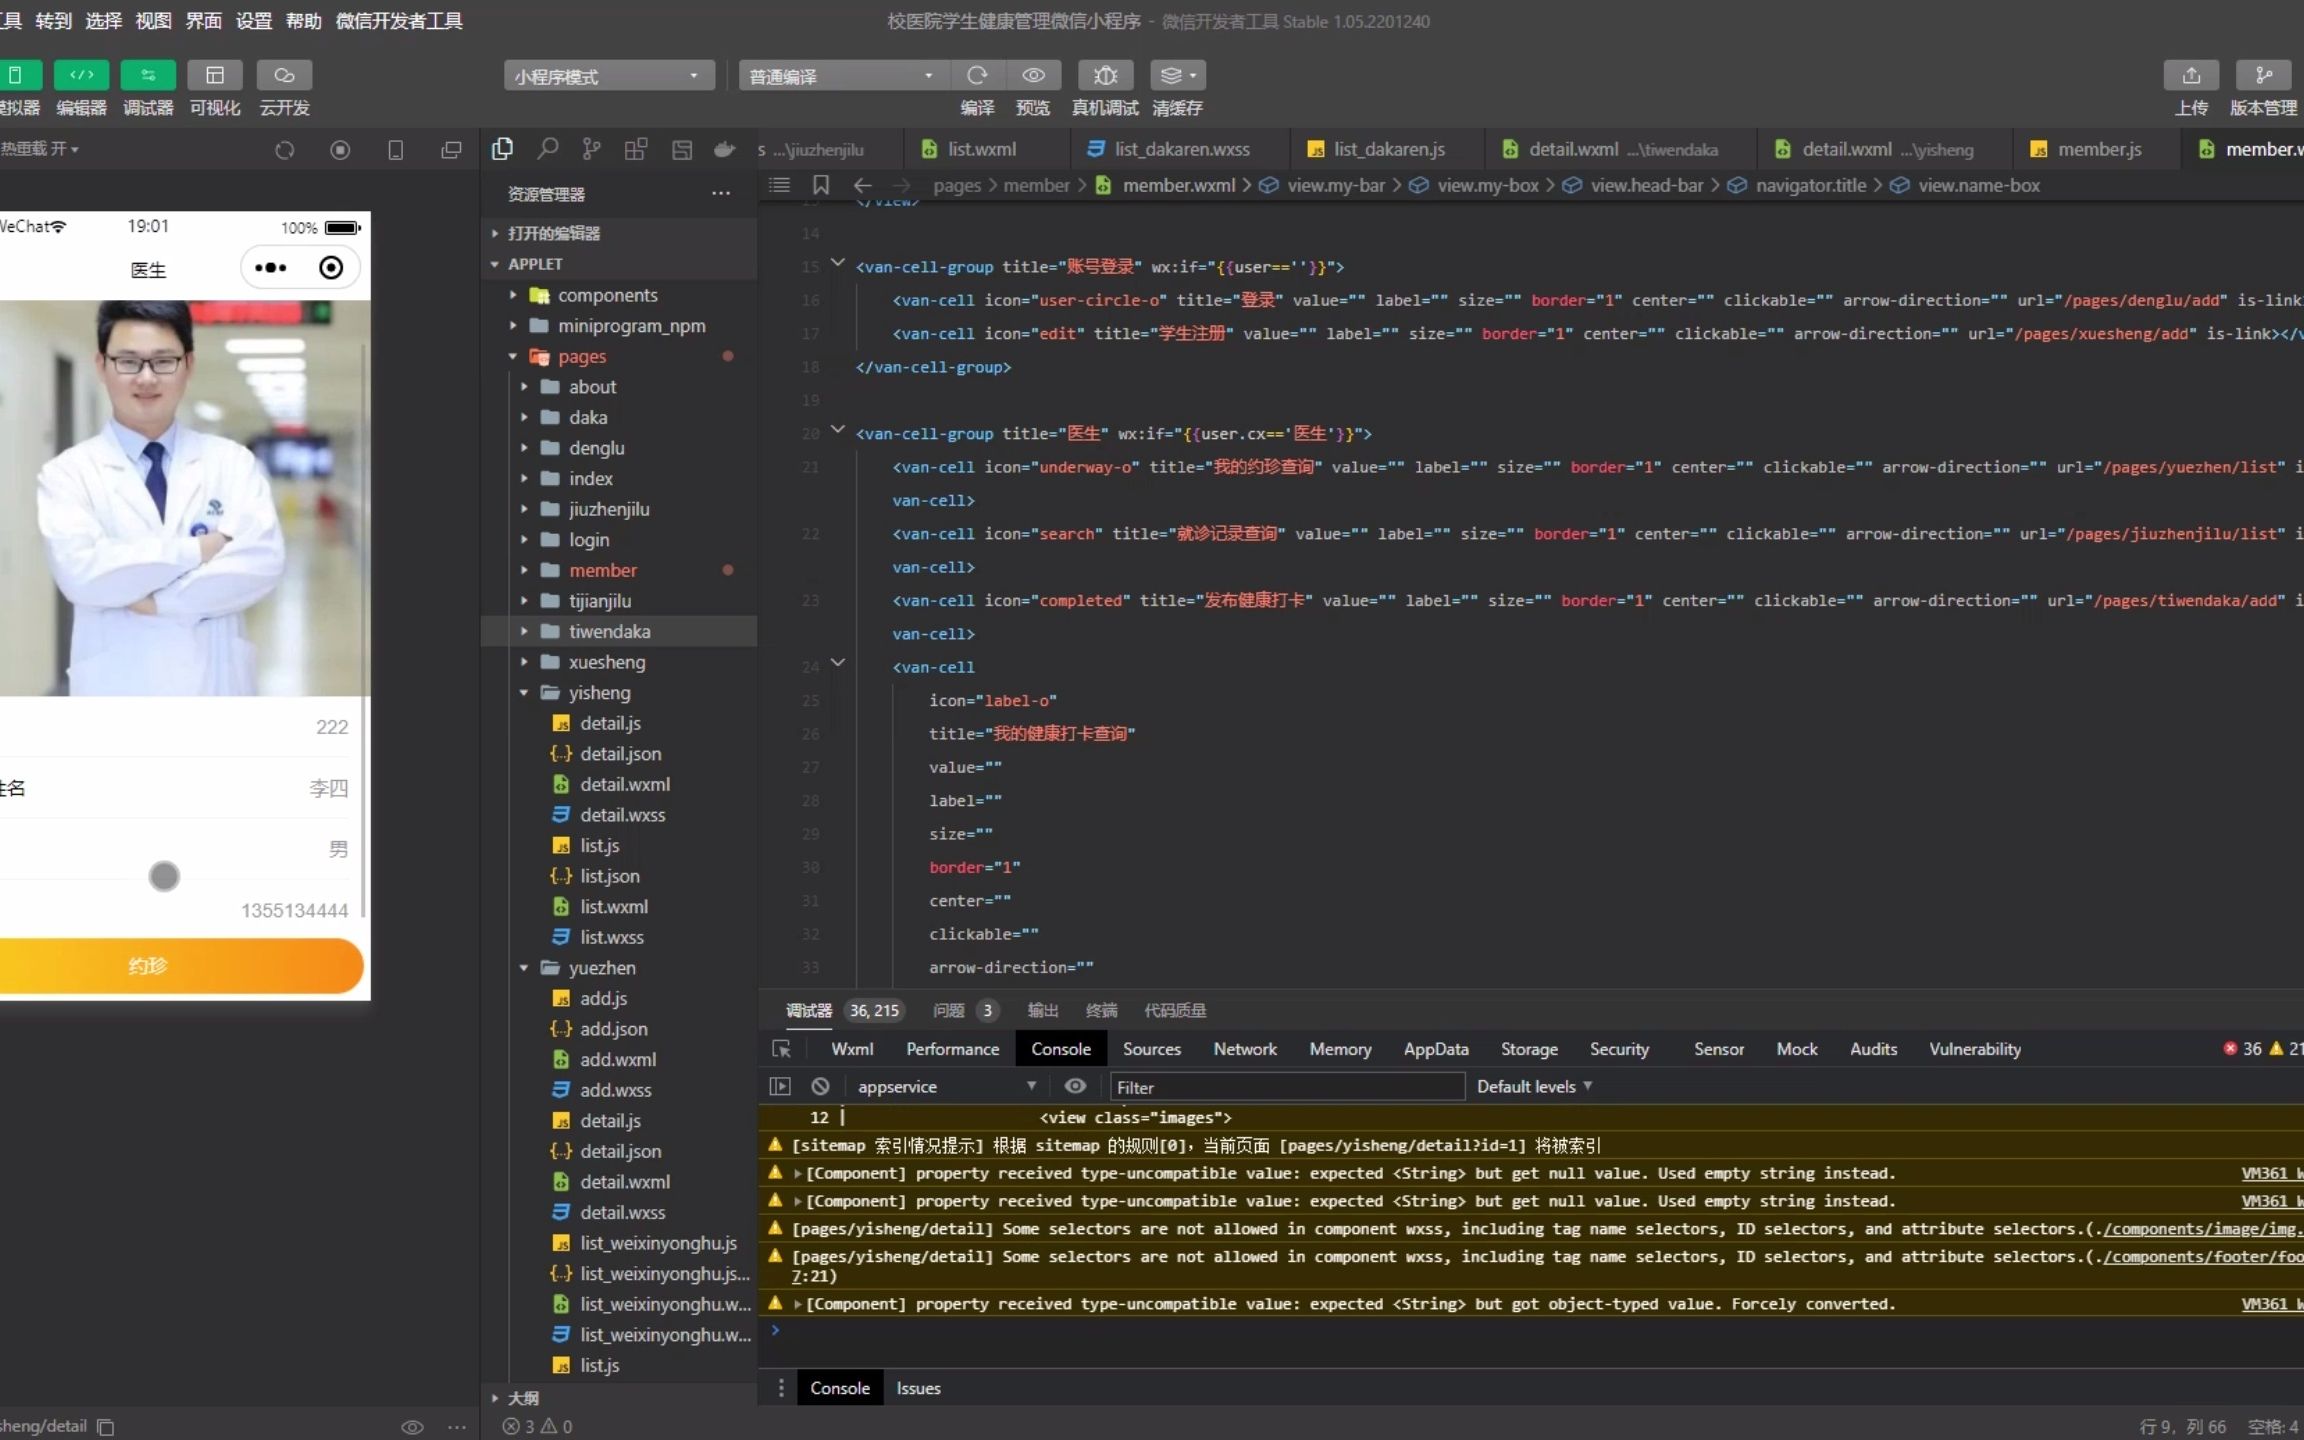Open the 设置 menu

tap(253, 21)
